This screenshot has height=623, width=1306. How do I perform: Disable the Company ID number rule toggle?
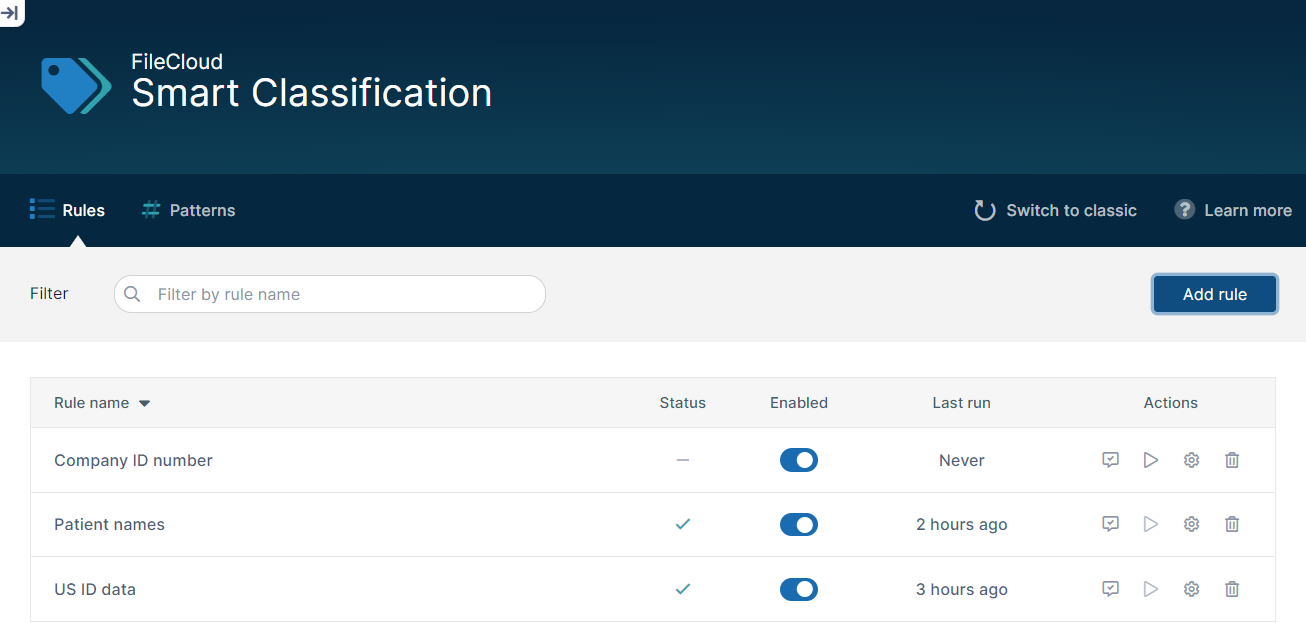click(x=798, y=460)
